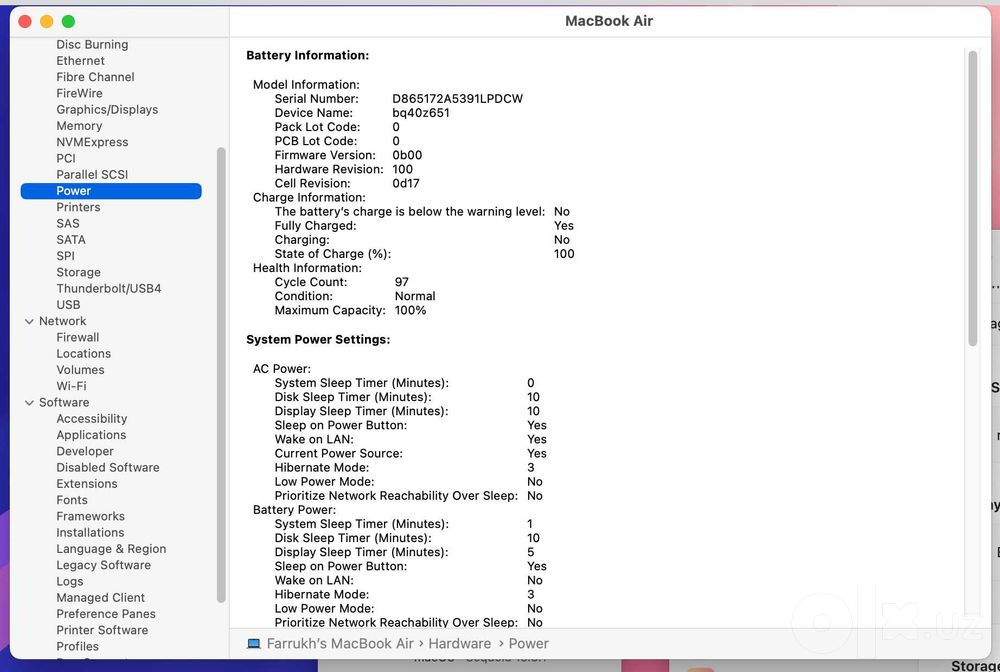Viewport: 1000px width, 672px height.
Task: Select Legacy Software entry
Action: pyautogui.click(x=103, y=565)
